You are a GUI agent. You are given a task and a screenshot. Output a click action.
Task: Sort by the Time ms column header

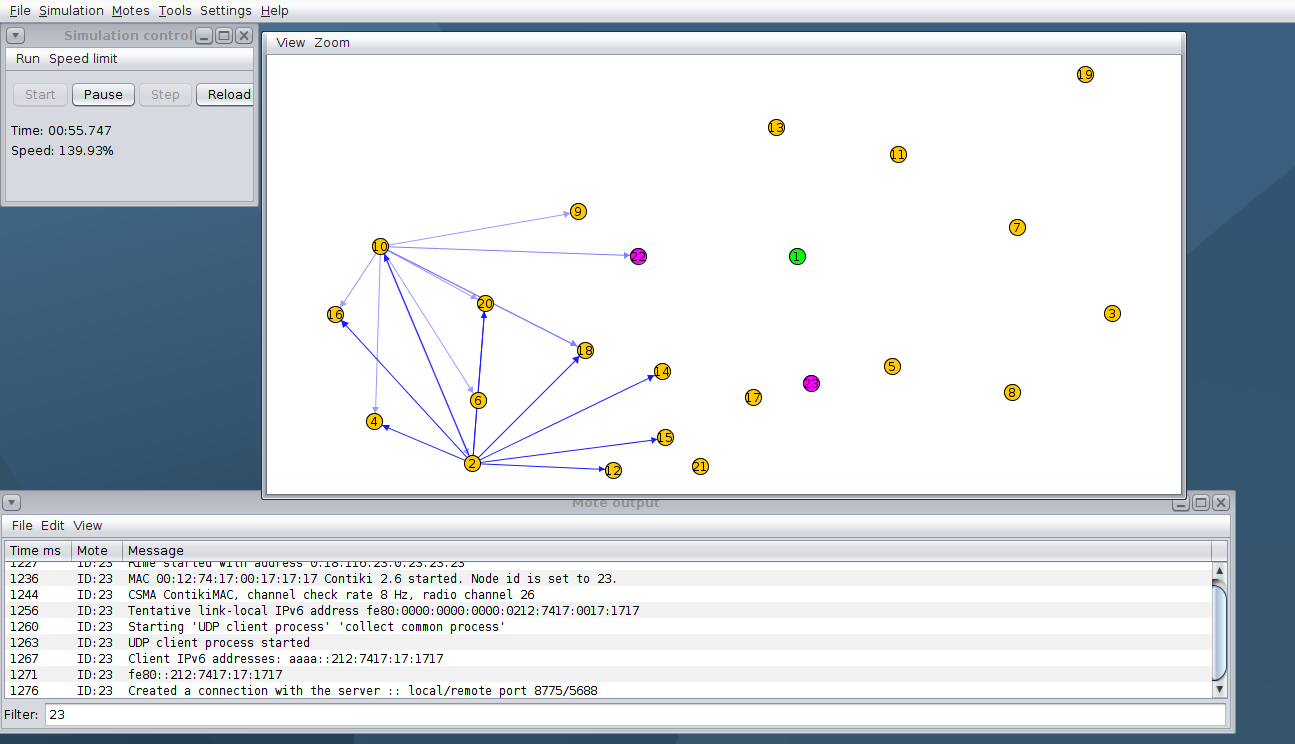[35, 551]
